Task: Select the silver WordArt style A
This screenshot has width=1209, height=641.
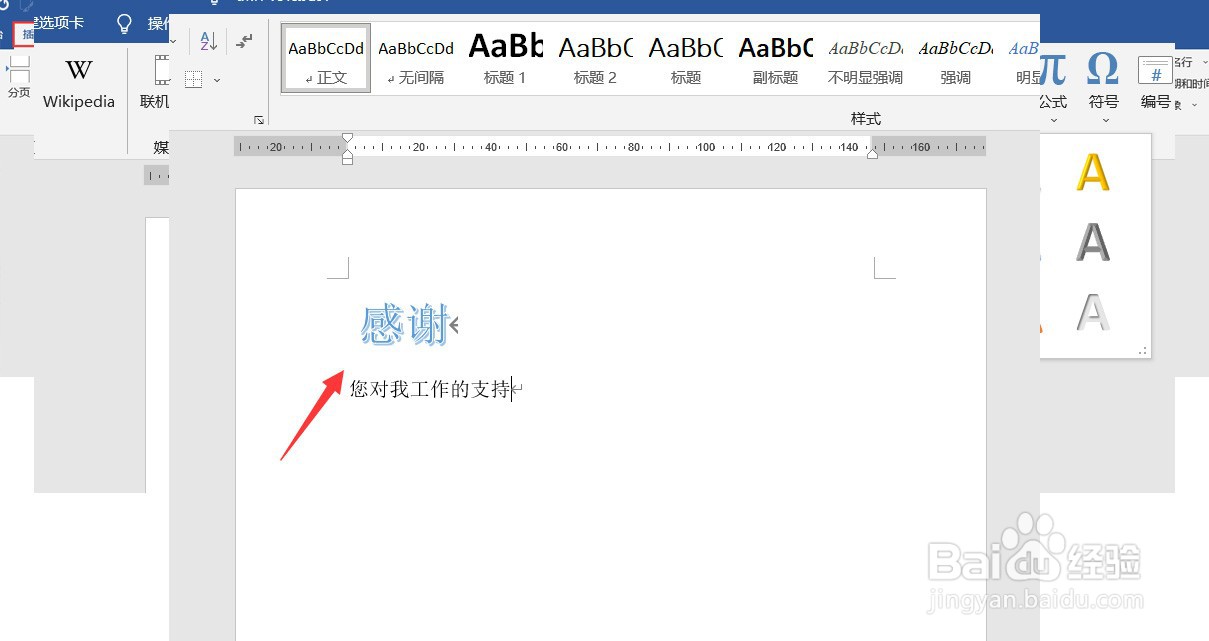Action: 1094,243
